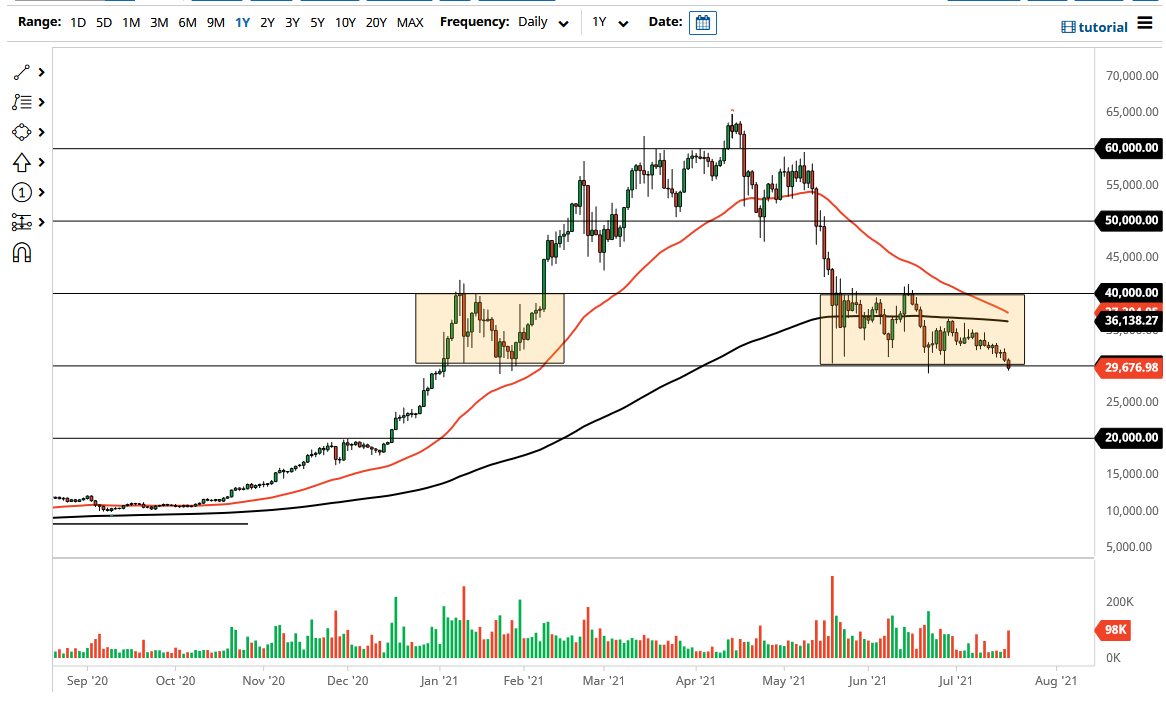The height and width of the screenshot is (701, 1166).
Task: Select the numbered label tool
Action: (x=22, y=192)
